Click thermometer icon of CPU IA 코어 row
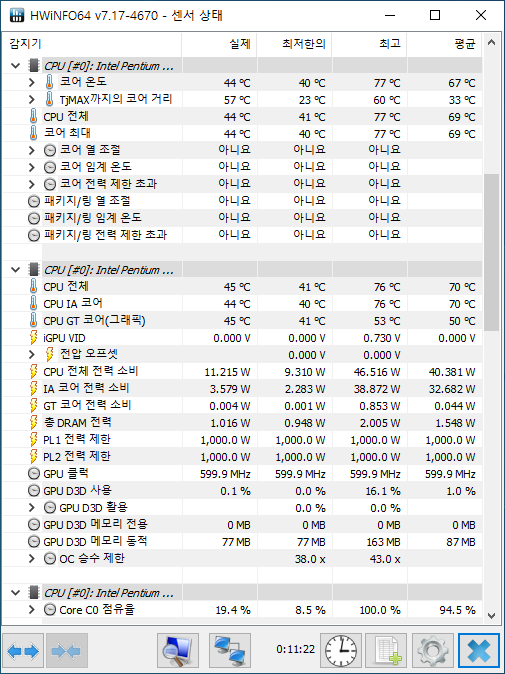 34,303
